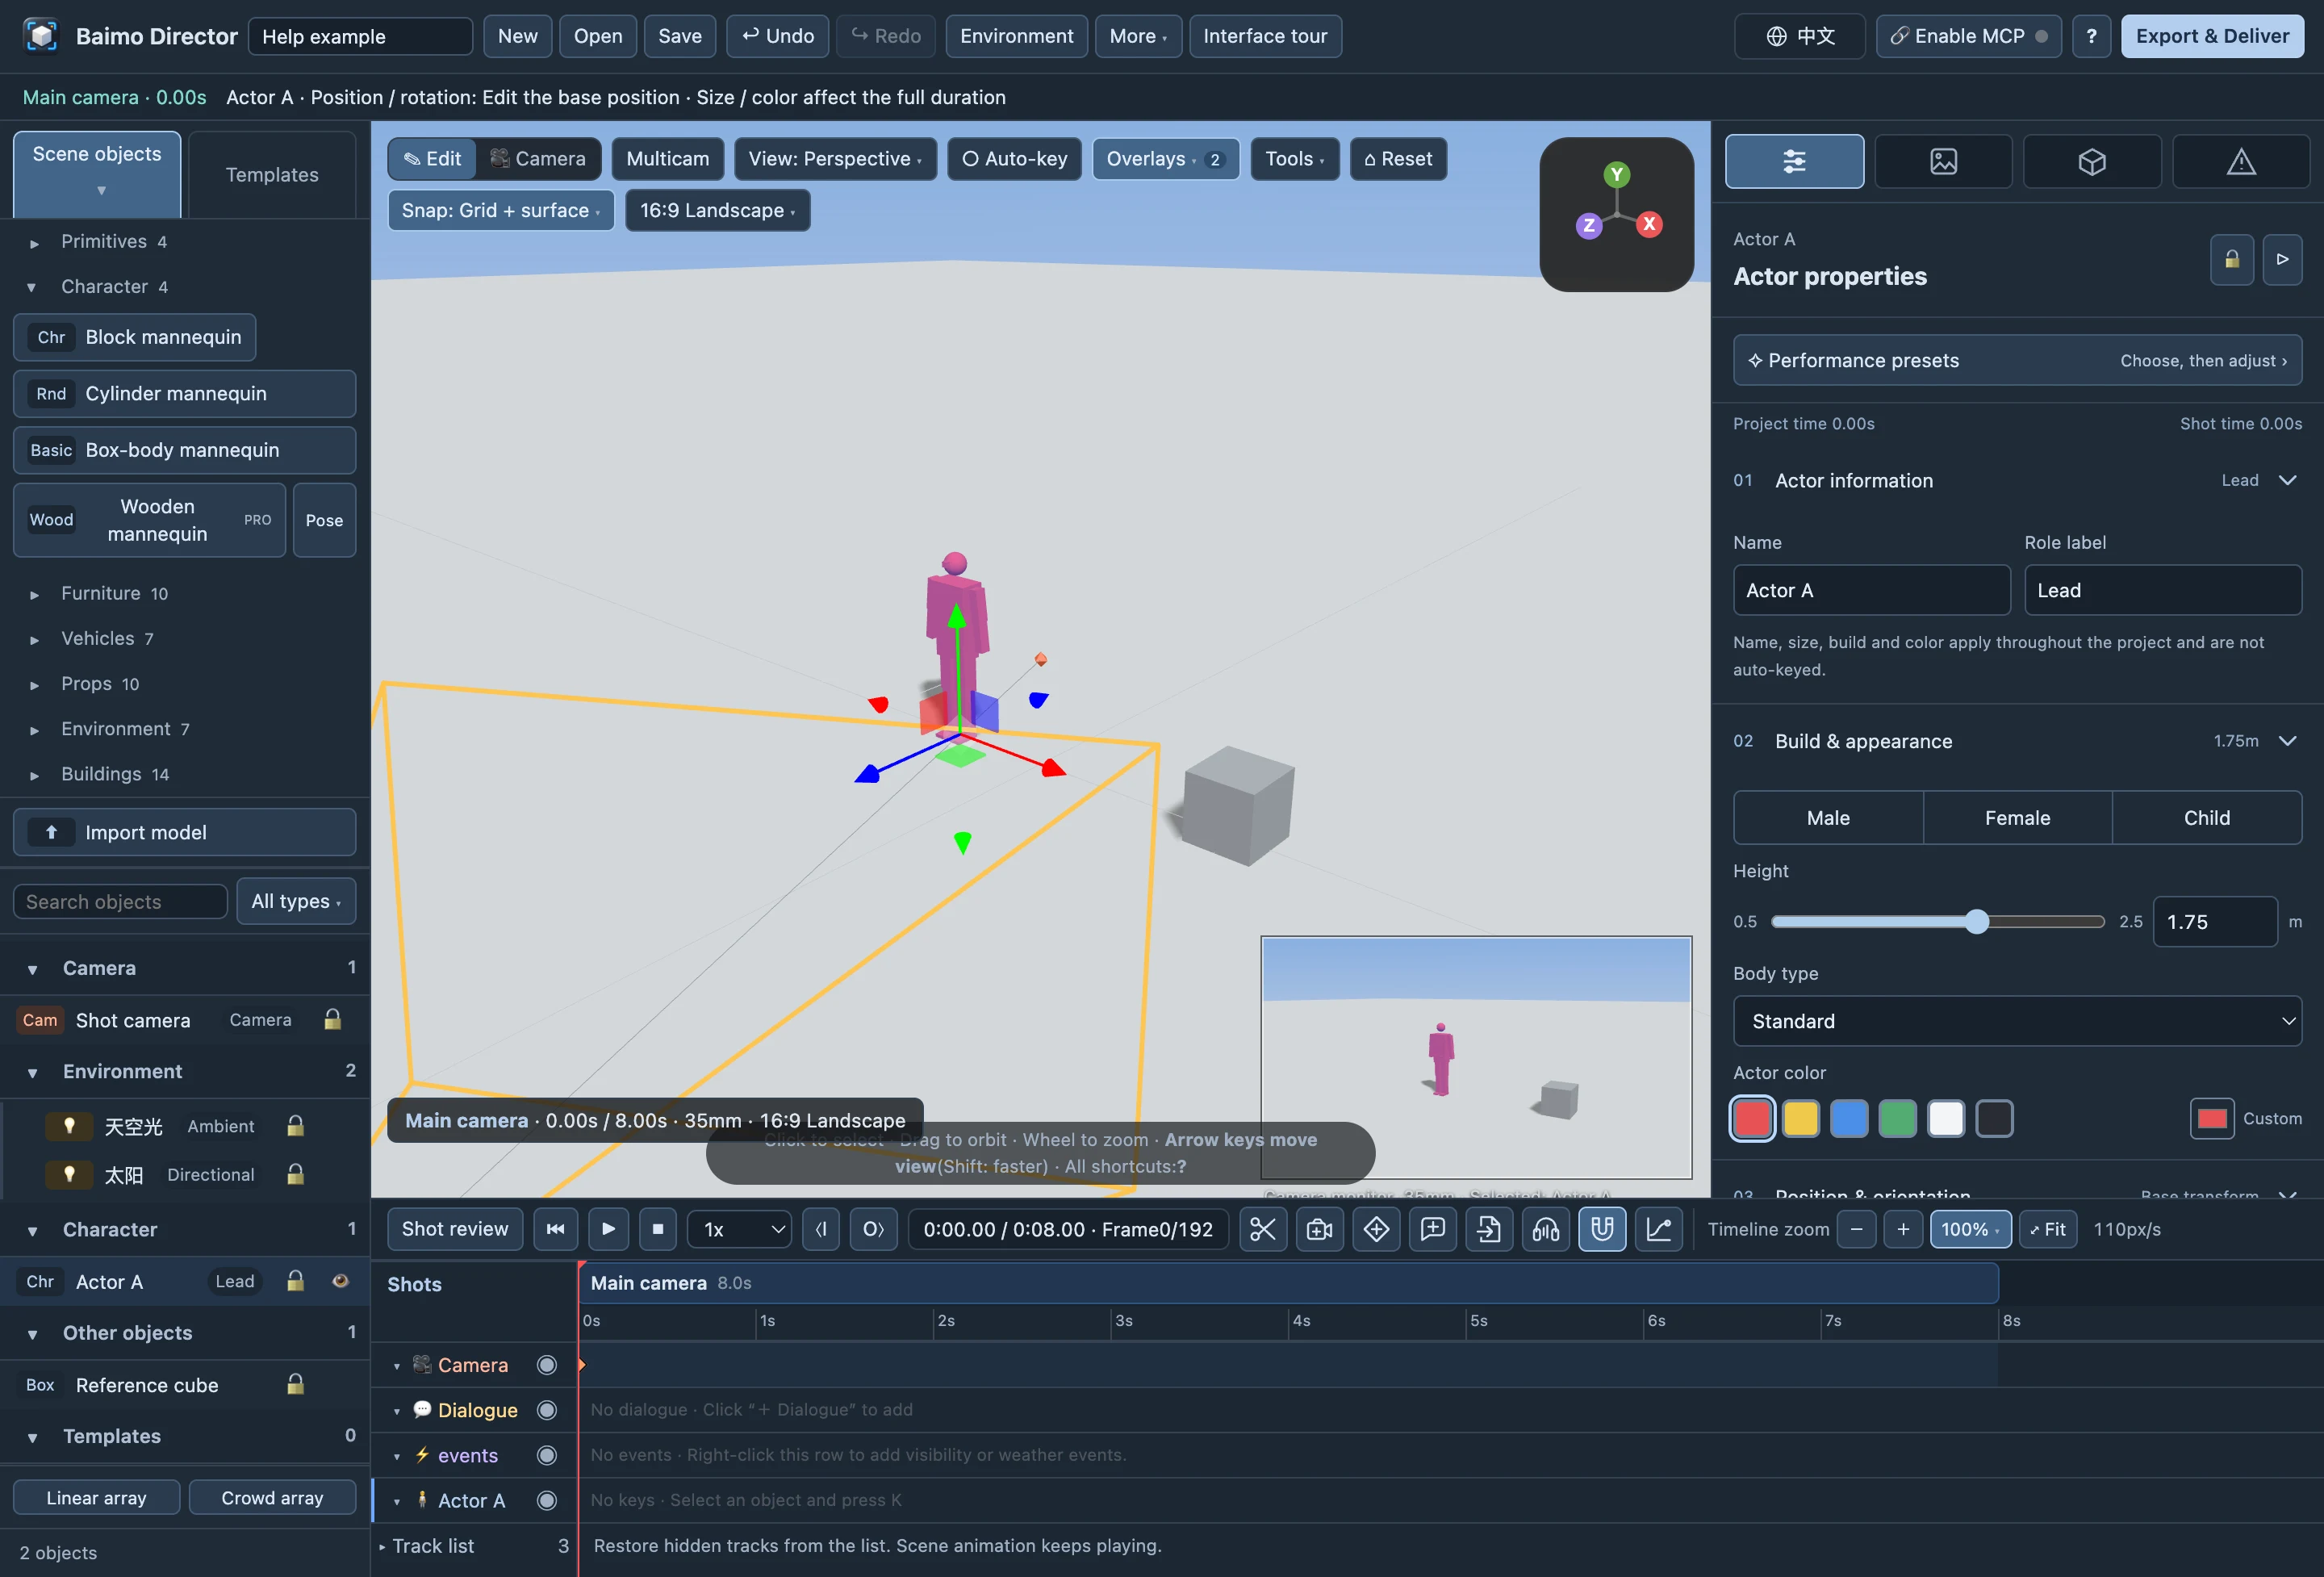The width and height of the screenshot is (2324, 1577).
Task: Click the scissors split-shot icon
Action: (1263, 1229)
